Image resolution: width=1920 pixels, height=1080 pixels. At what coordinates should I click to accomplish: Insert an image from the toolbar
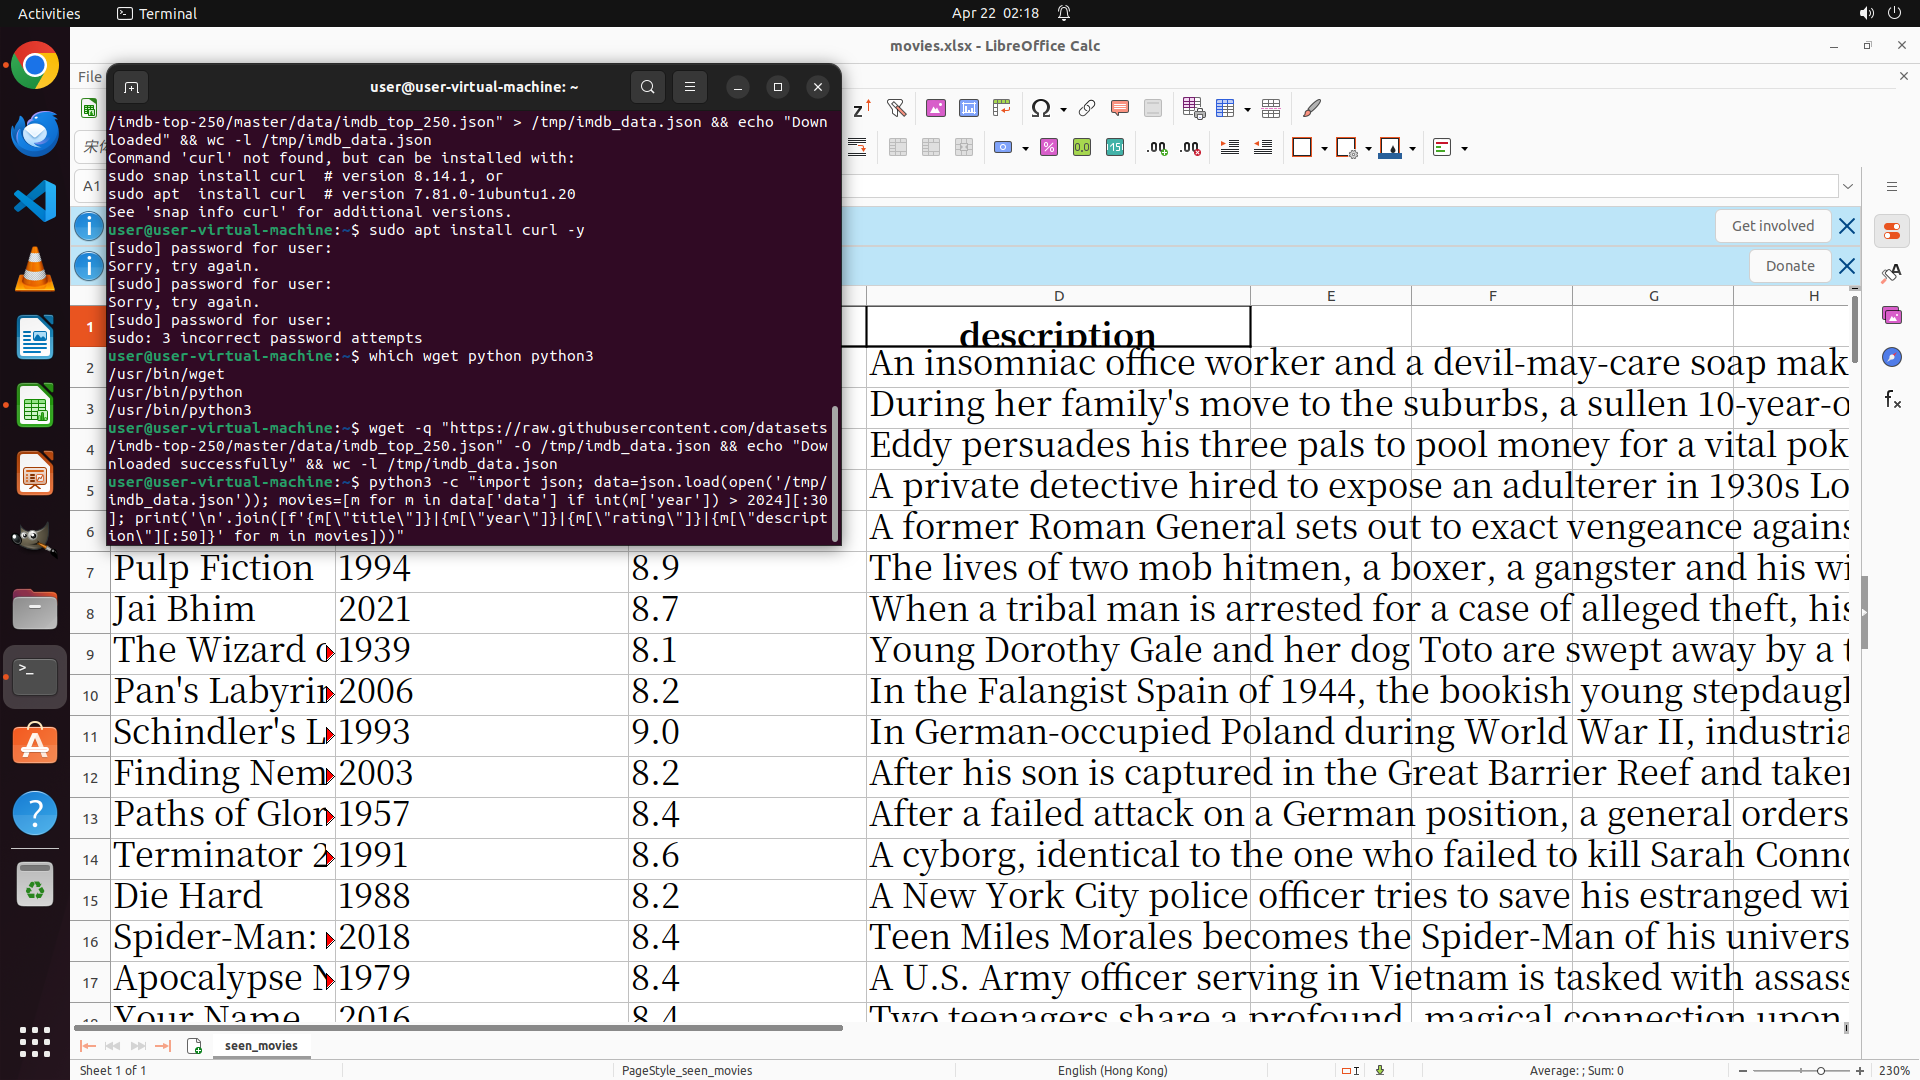point(935,108)
